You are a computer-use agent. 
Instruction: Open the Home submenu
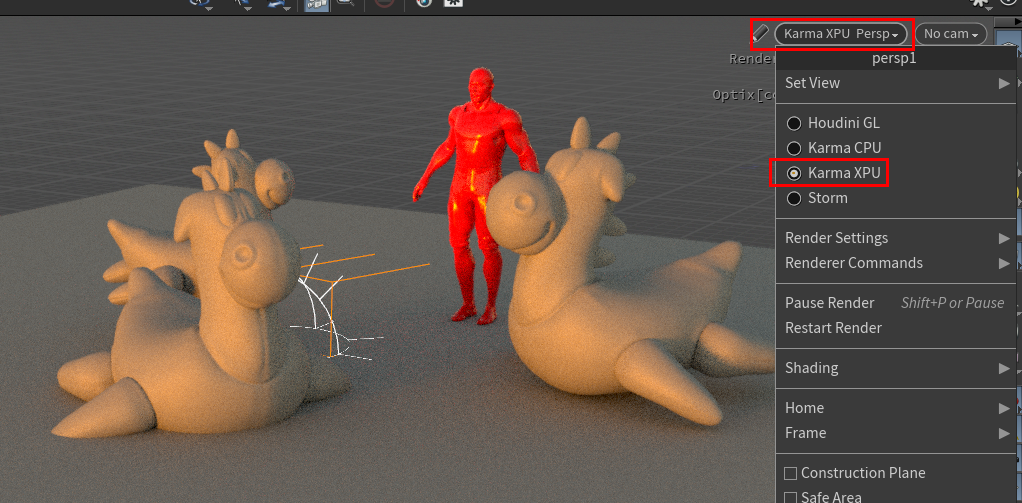pos(897,408)
